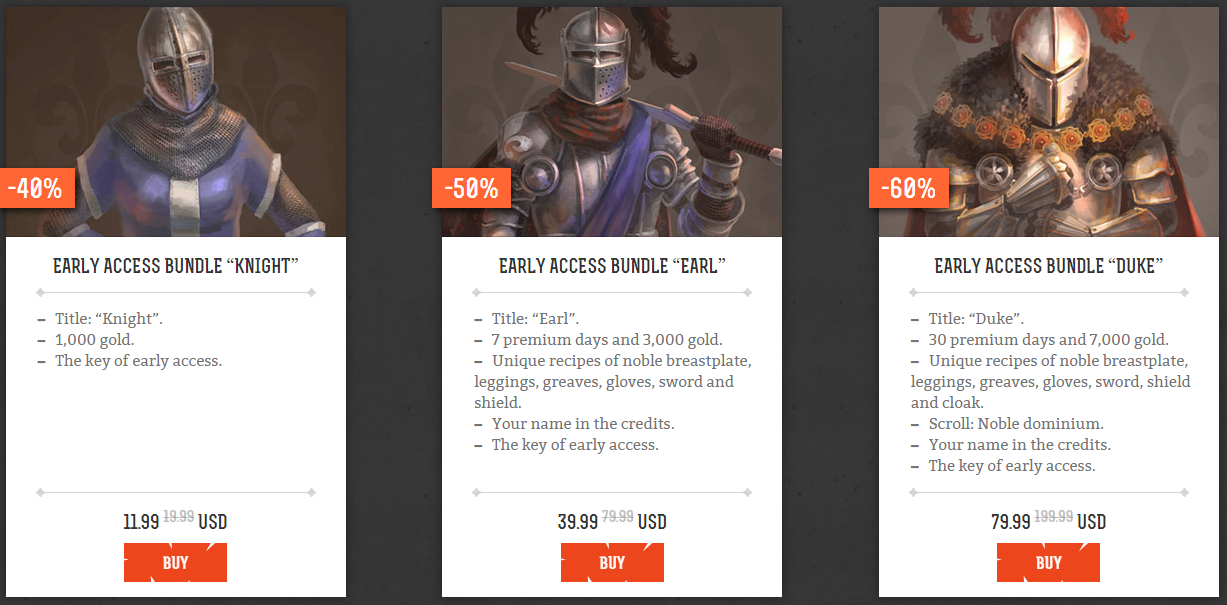
Task: Click the 11.99 USD price
Action: (141, 522)
